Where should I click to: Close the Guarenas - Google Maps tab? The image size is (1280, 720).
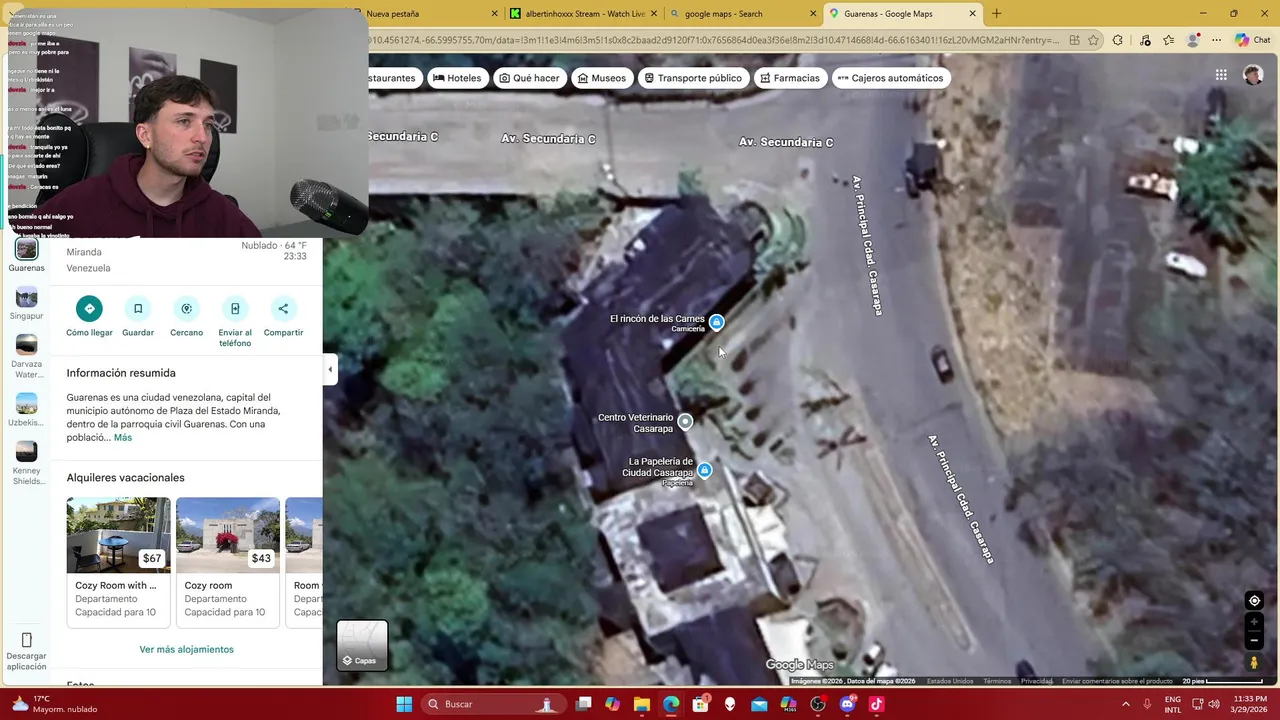tap(972, 14)
